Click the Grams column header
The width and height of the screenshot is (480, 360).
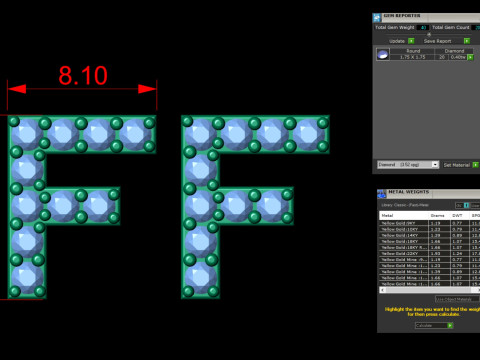pos(438,216)
